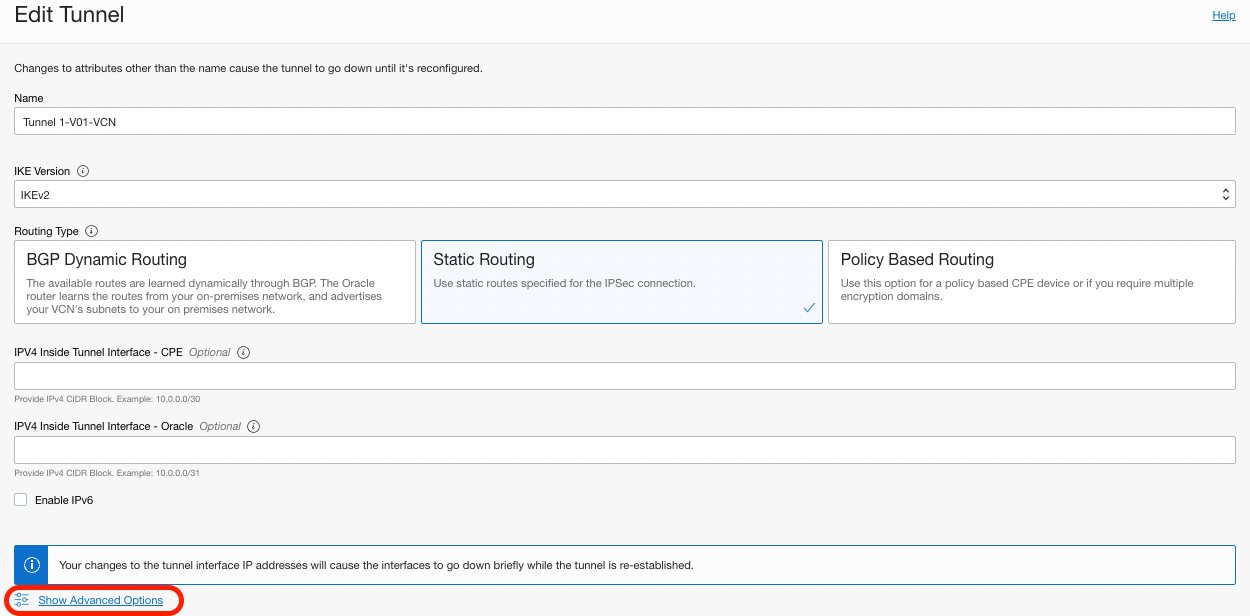
Task: Click Show Advanced Options link
Action: coord(100,600)
